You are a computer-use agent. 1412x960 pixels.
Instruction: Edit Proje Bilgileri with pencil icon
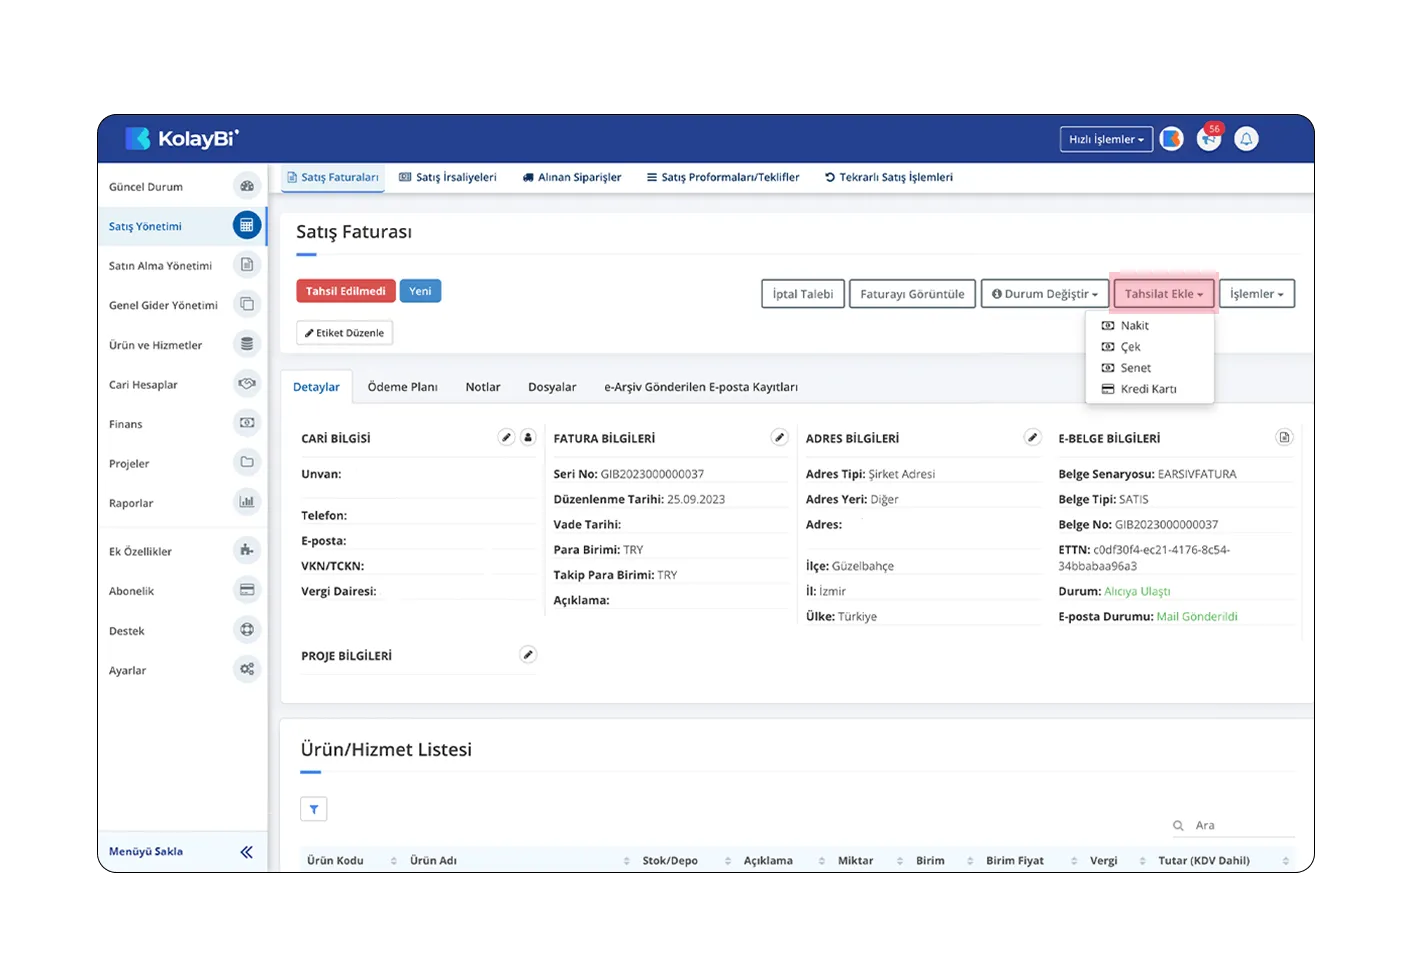(x=528, y=654)
